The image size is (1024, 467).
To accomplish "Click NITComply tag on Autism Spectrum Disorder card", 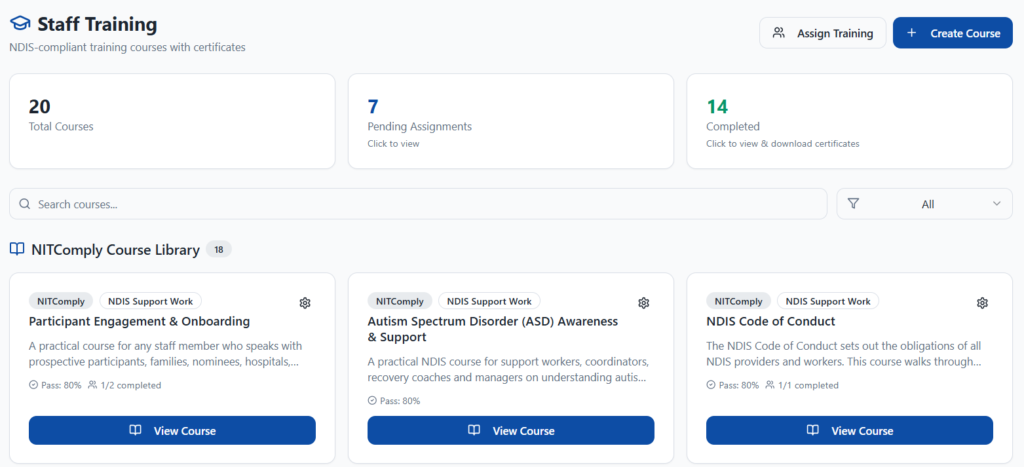I will 400,301.
